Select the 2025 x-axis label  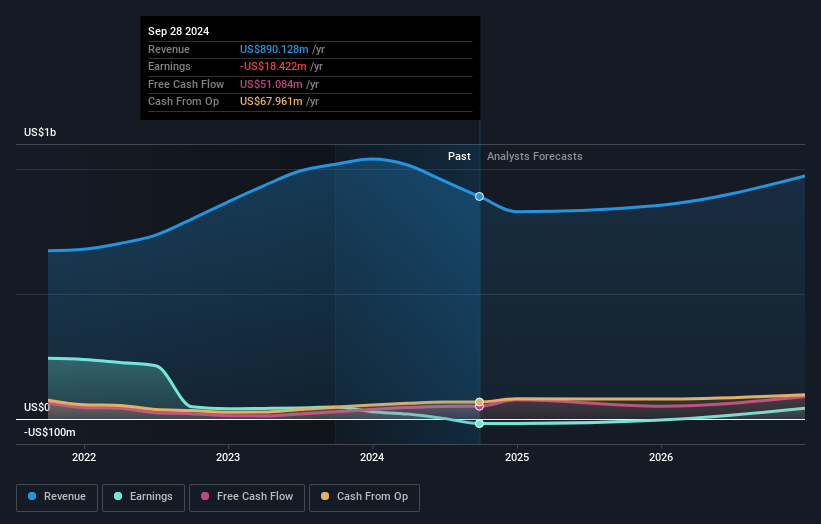point(517,458)
